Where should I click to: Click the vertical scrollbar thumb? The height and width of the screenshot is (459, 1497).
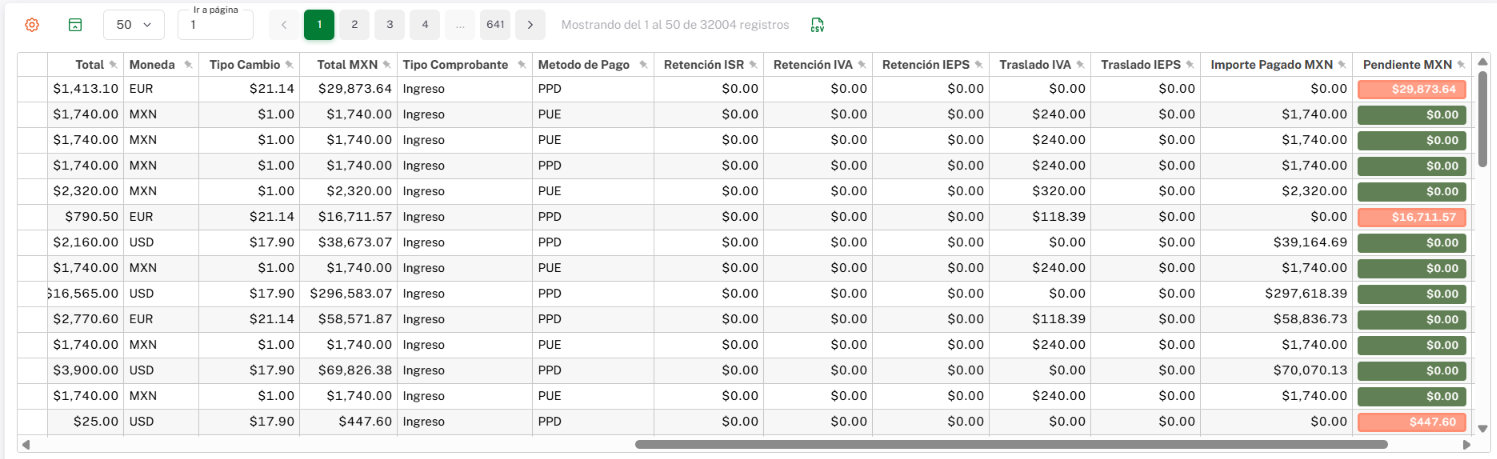[x=1483, y=118]
